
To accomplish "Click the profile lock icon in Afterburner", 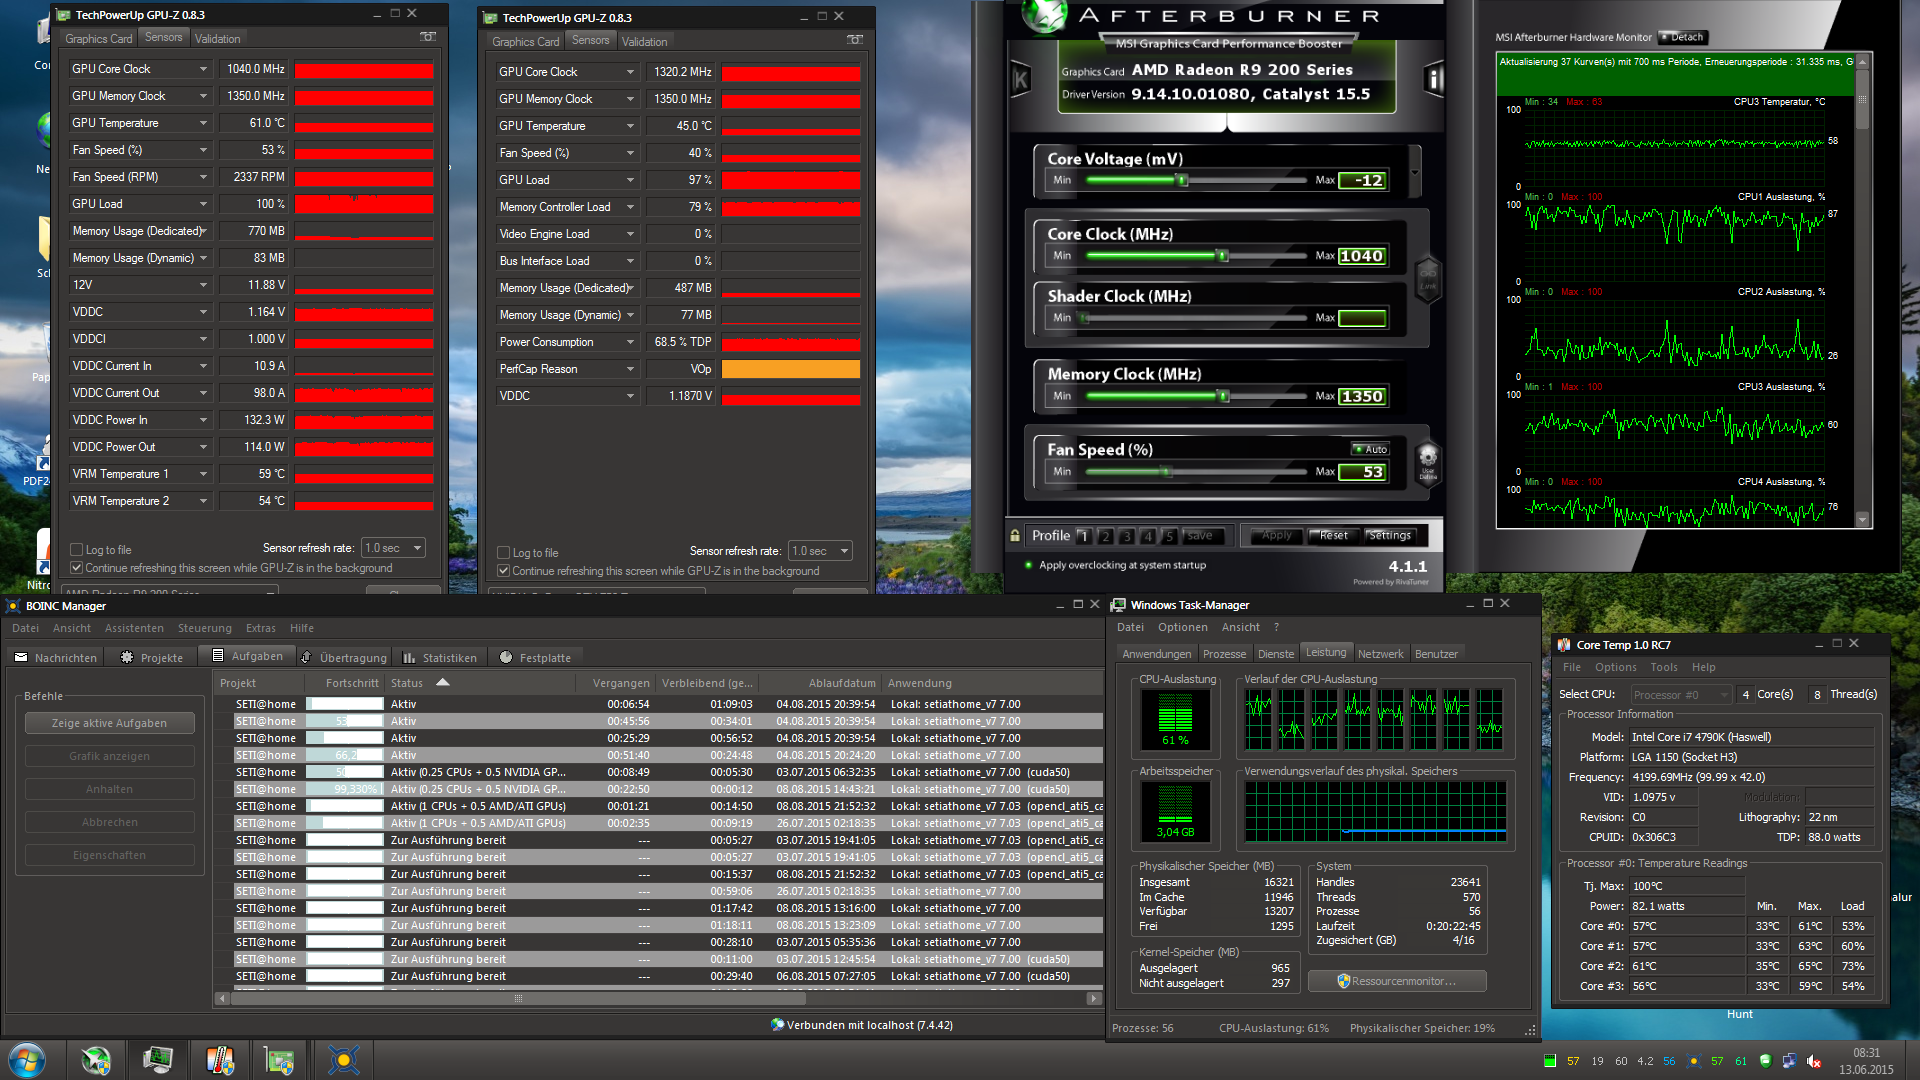I will [1015, 536].
